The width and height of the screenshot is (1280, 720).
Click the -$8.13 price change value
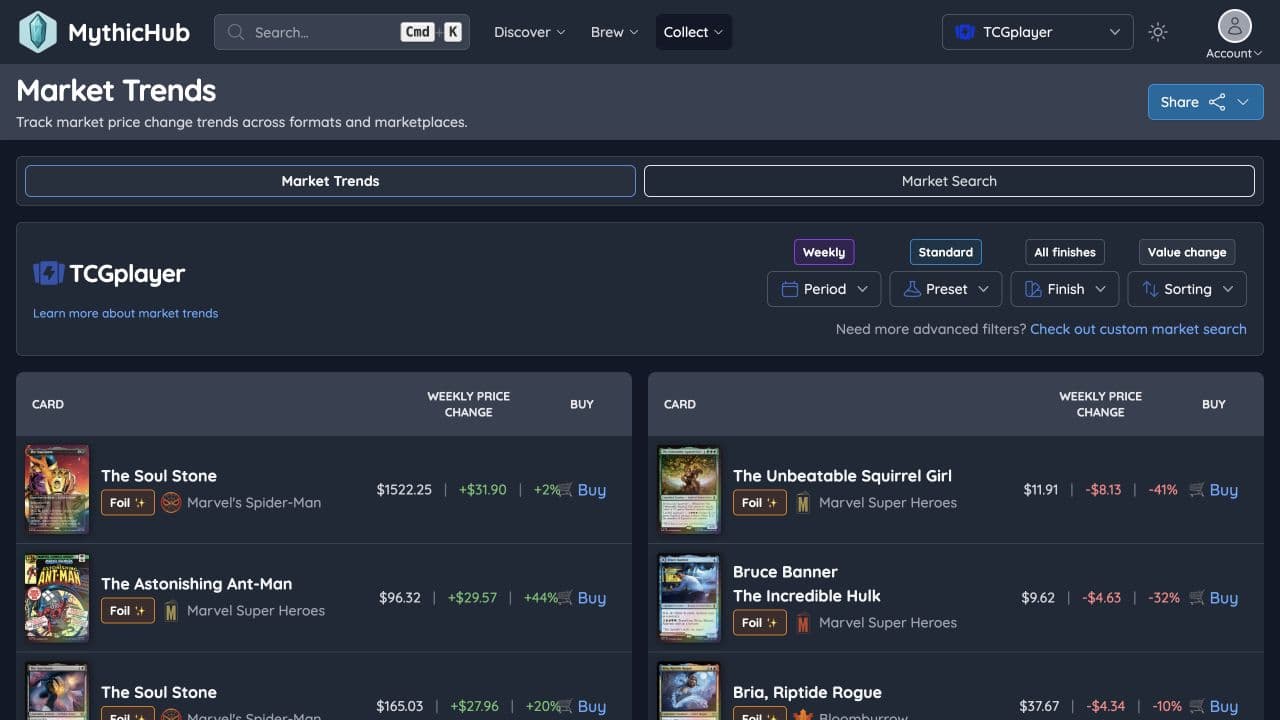pos(1103,490)
